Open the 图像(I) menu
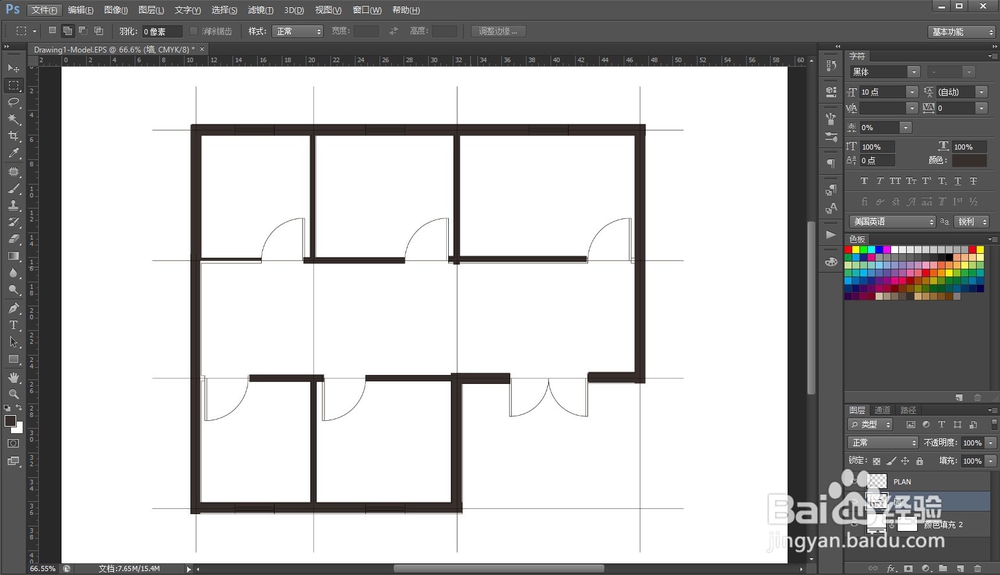Image resolution: width=1000 pixels, height=575 pixels. [115, 10]
